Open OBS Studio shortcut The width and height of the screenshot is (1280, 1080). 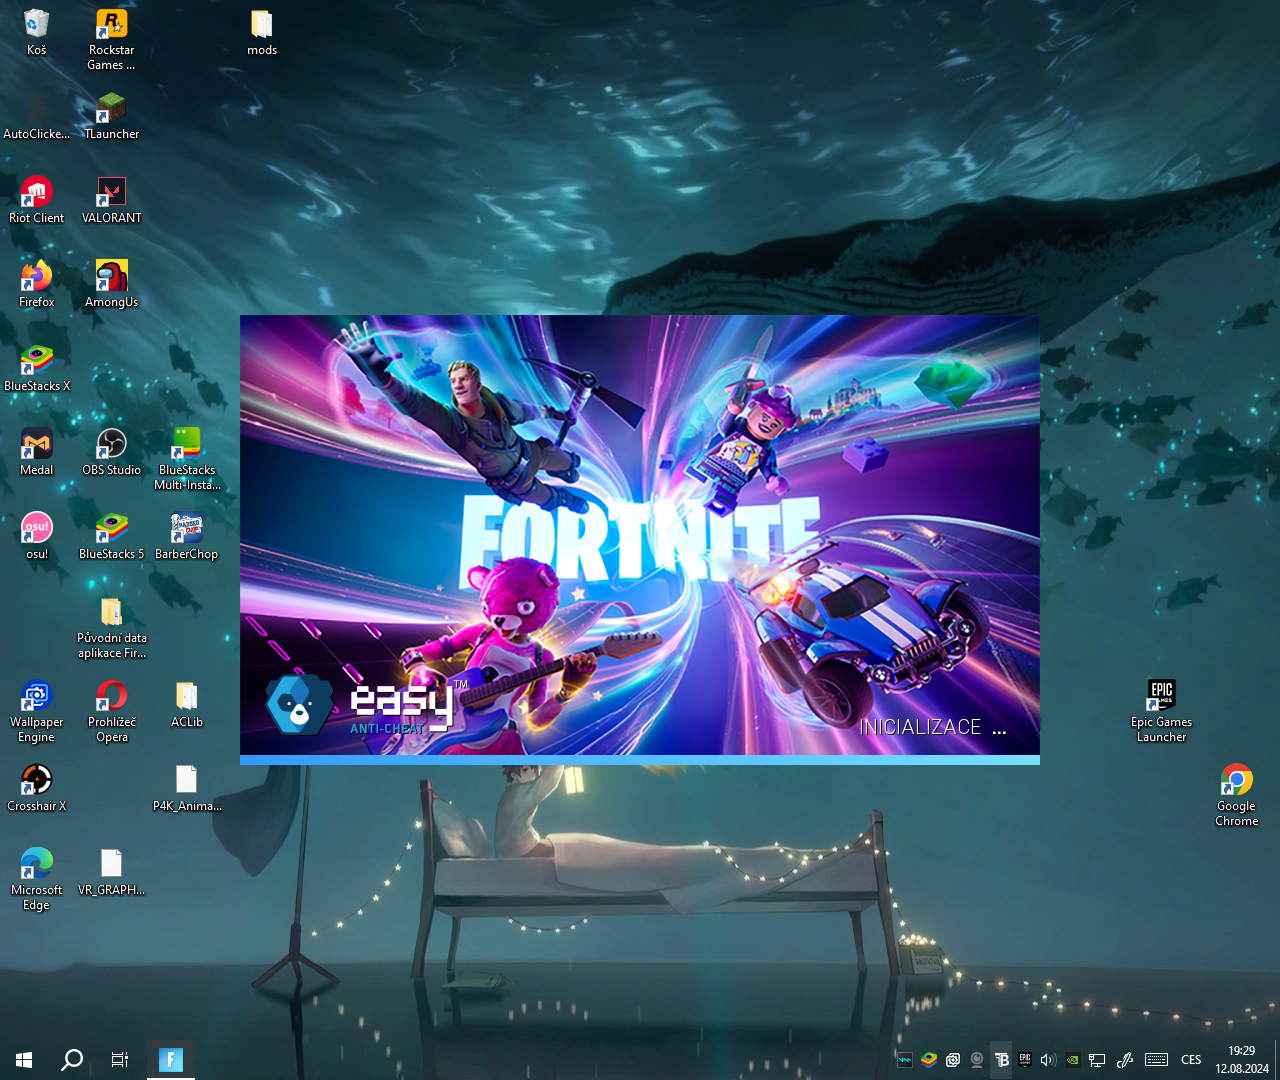point(111,452)
